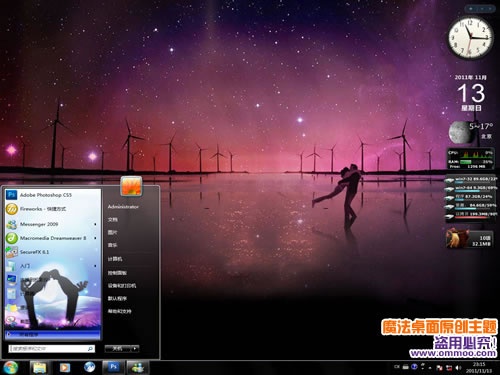Expand Messenger 2009 jump list arrow
The image size is (500, 375).
(x=96, y=224)
